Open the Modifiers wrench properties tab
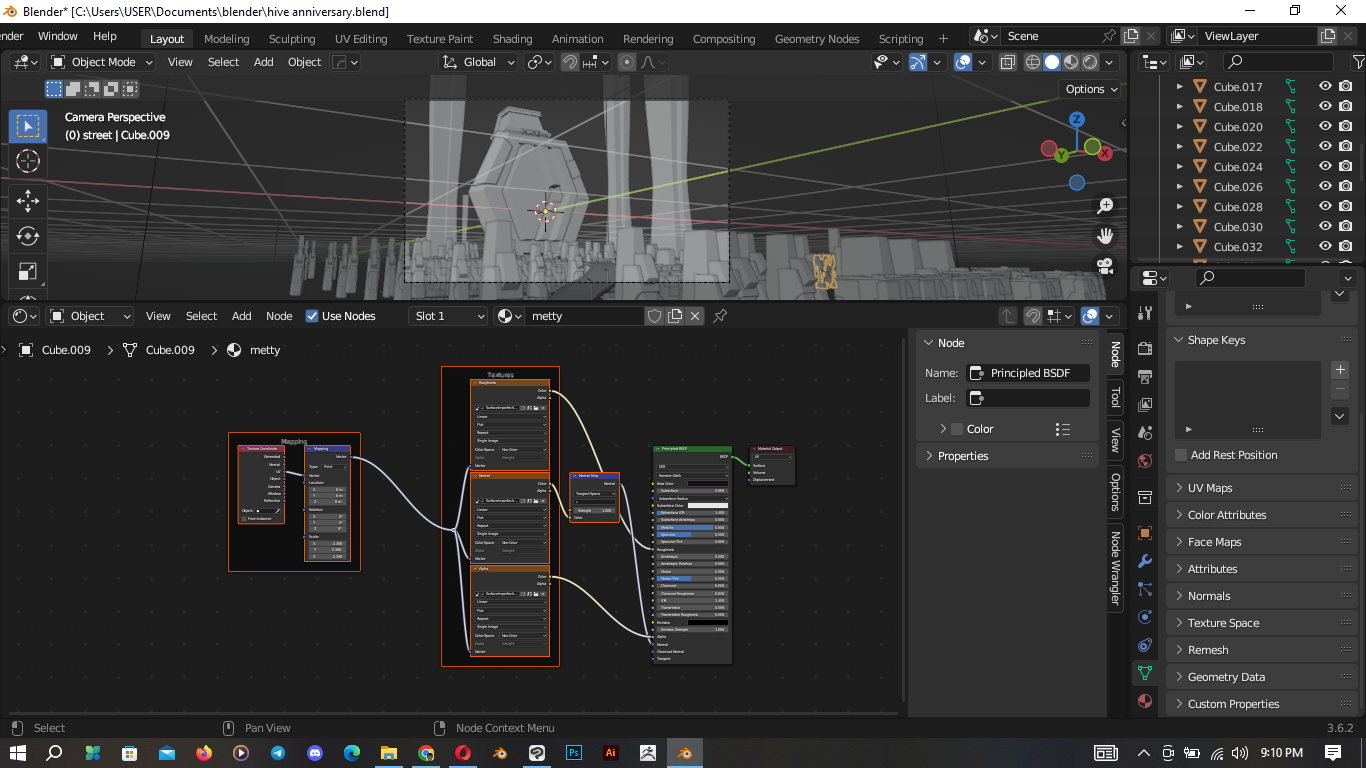 tap(1145, 561)
